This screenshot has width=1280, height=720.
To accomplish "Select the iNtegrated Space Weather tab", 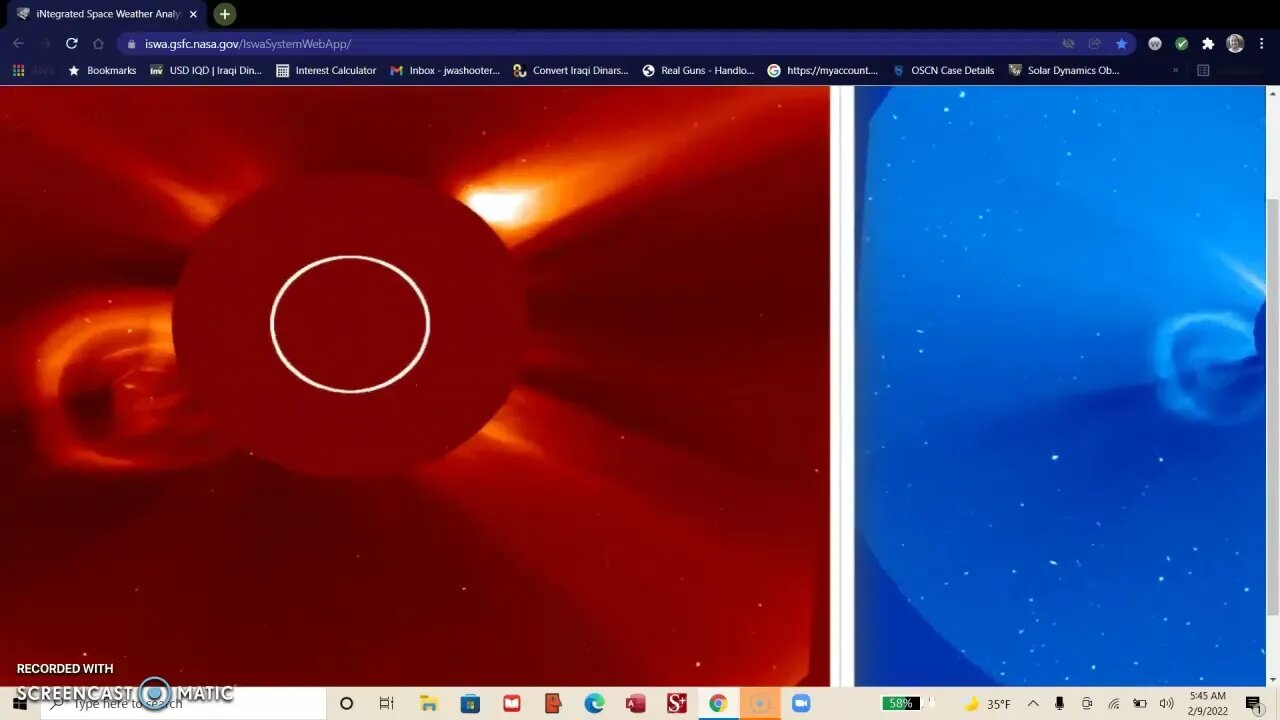I will pyautogui.click(x=105, y=14).
